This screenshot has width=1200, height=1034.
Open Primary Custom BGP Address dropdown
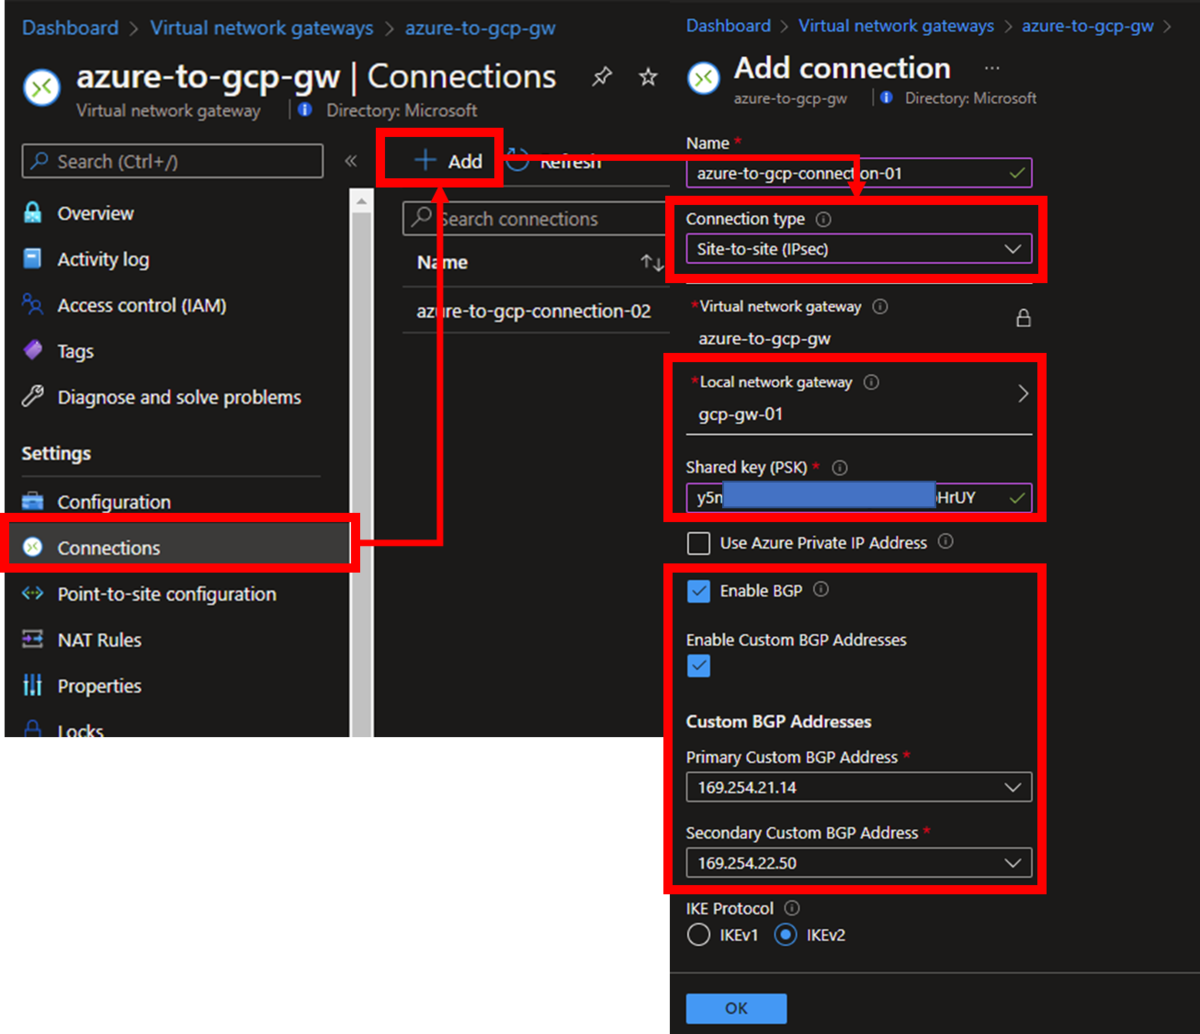point(859,788)
